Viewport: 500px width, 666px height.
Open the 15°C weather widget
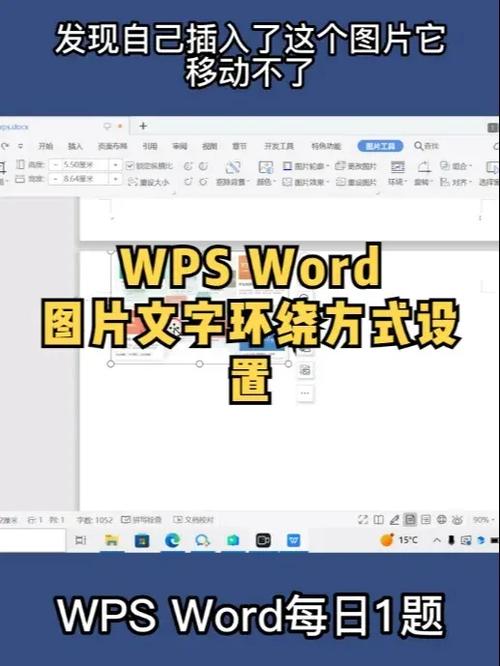pyautogui.click(x=399, y=540)
